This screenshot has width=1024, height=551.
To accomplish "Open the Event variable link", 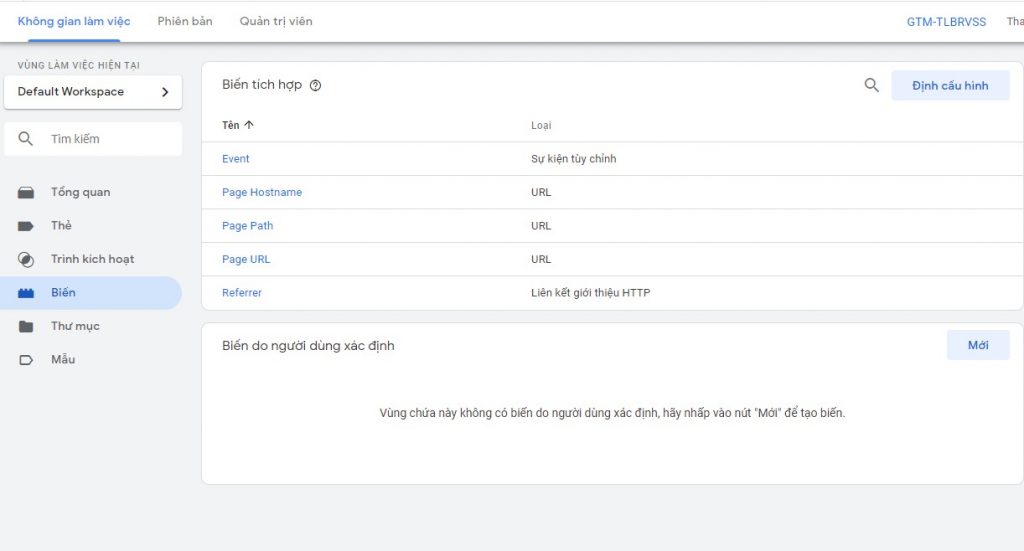I will 236,159.
